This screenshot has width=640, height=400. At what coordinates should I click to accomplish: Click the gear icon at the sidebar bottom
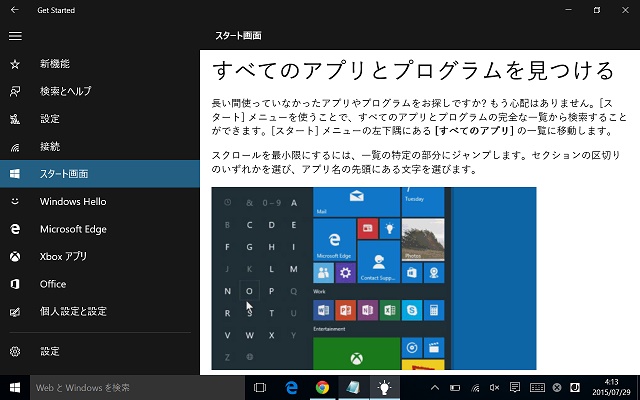pos(15,351)
